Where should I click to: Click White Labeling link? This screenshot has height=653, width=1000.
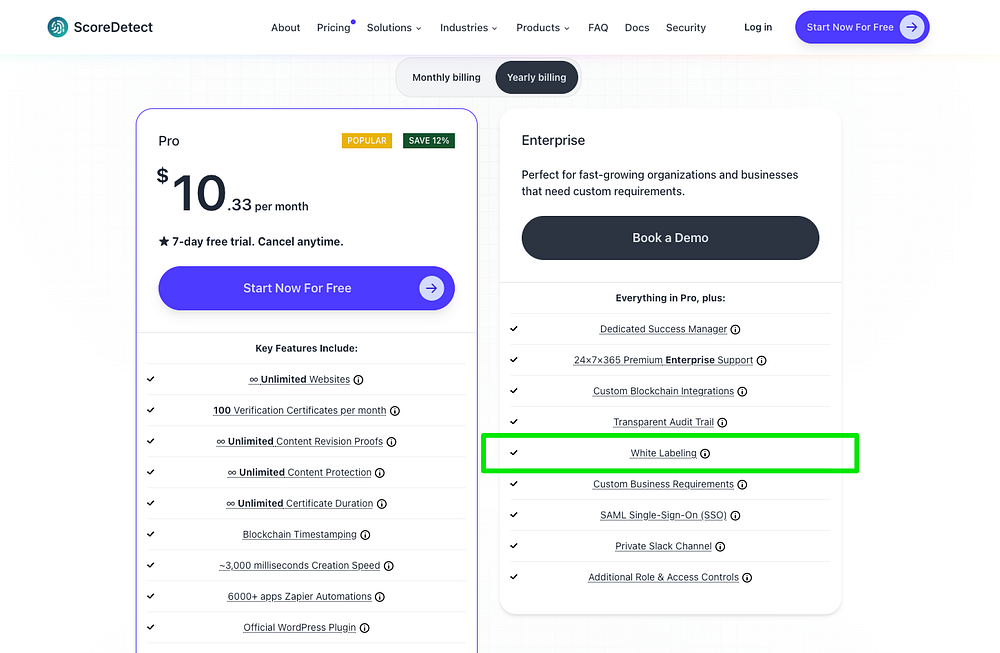tap(663, 453)
